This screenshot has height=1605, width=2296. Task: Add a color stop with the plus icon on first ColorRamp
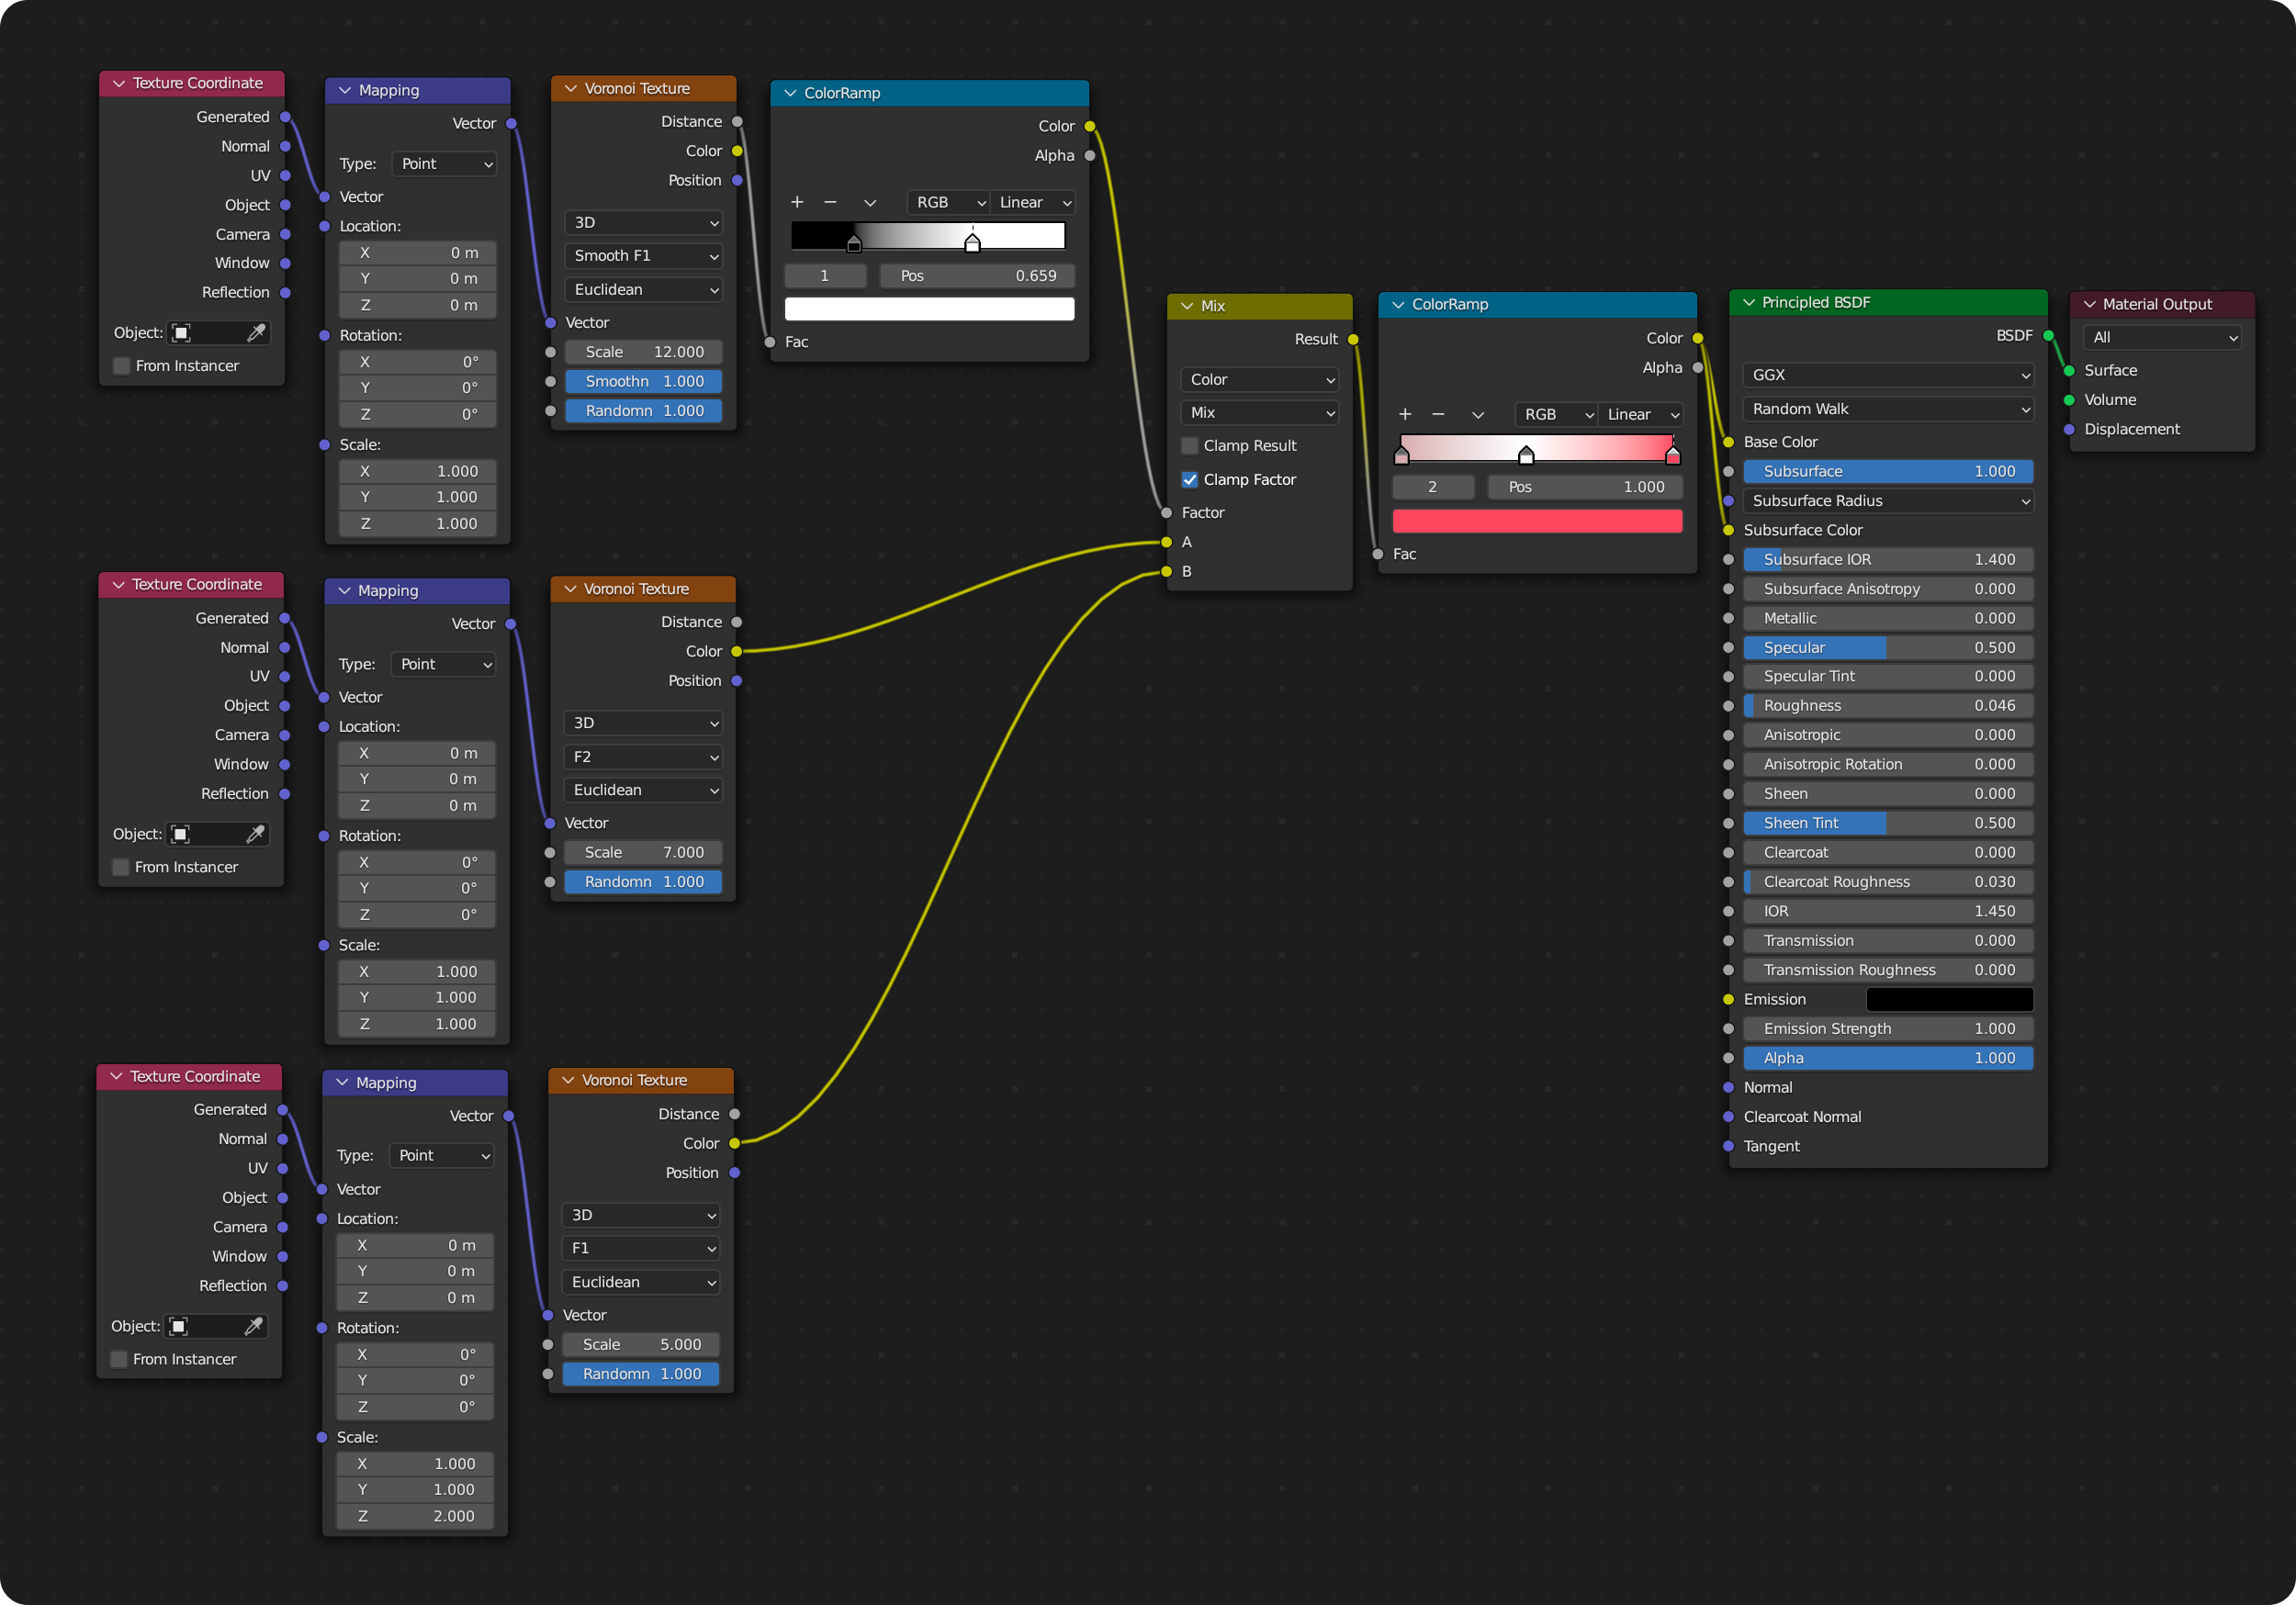tap(797, 202)
